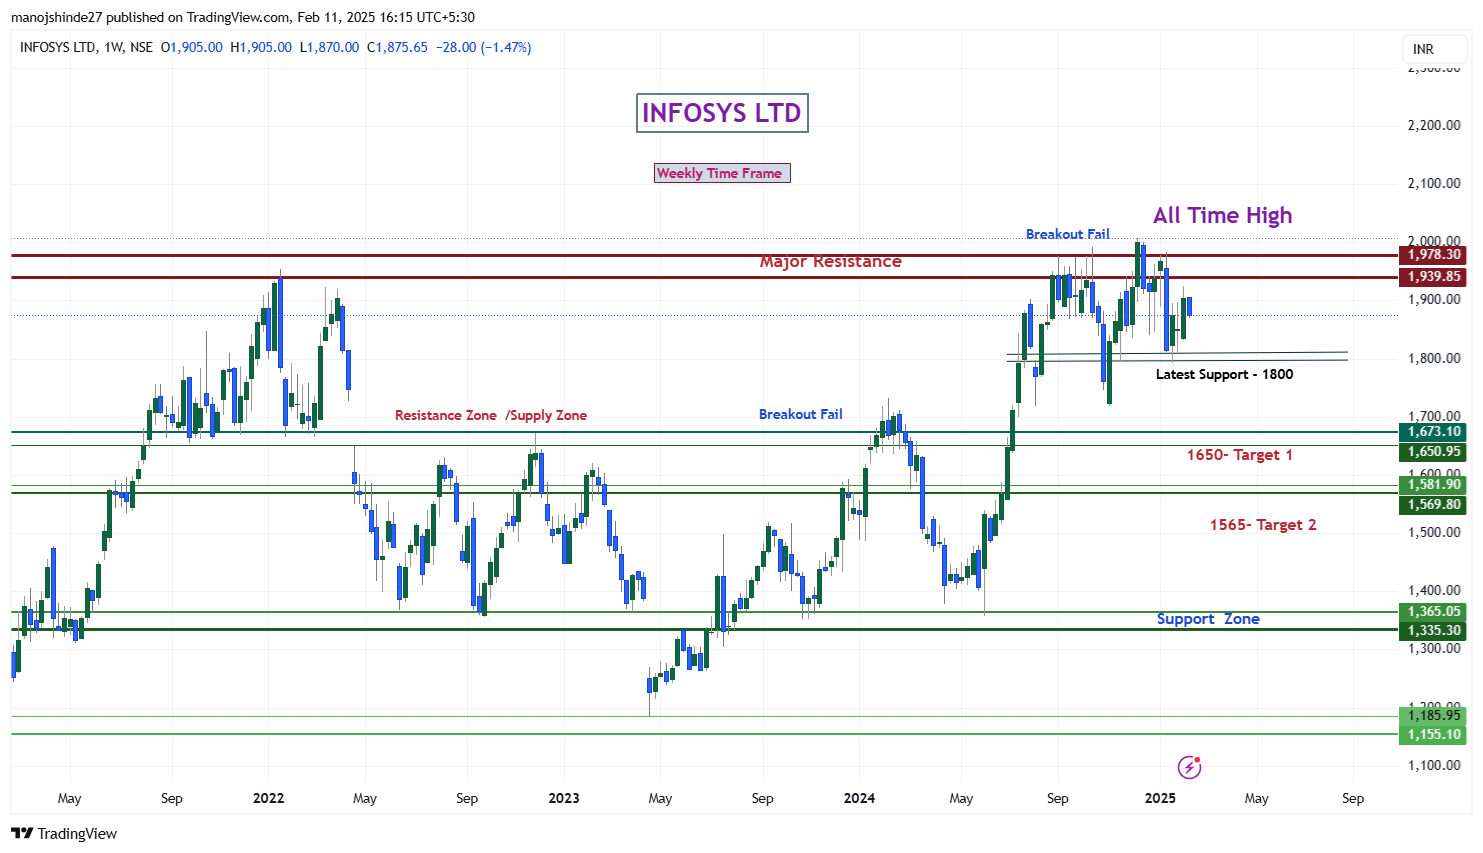
Task: Click Breakout Fail label beside All Time High
Action: pos(1067,234)
